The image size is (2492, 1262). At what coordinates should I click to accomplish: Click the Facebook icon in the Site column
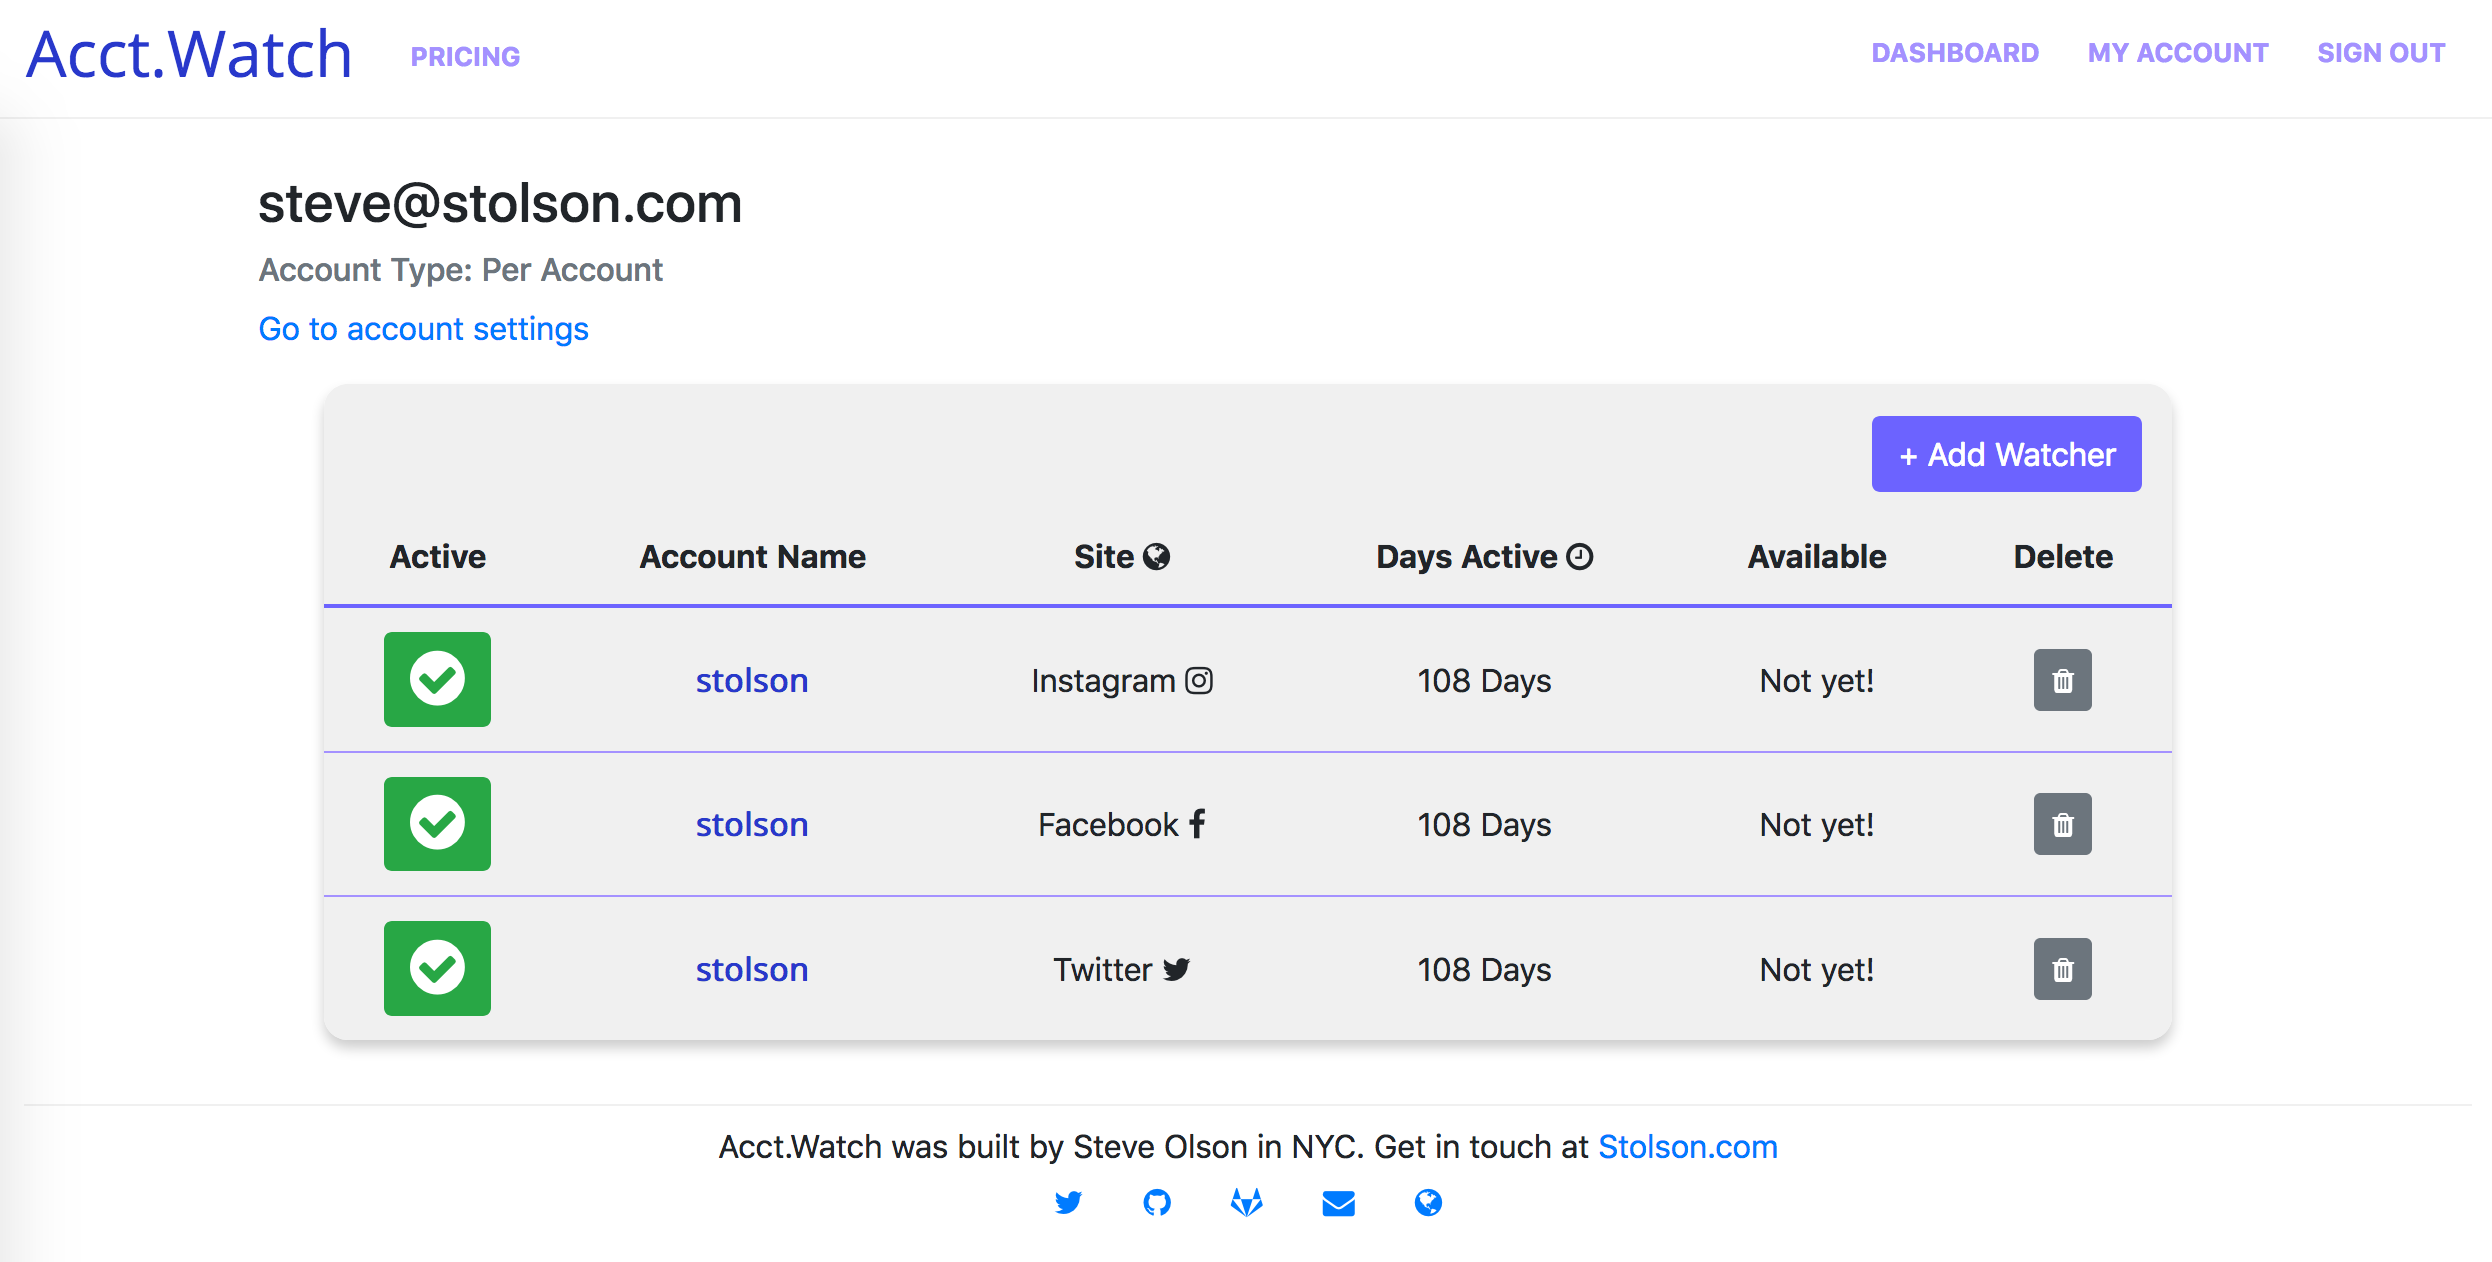(x=1197, y=824)
